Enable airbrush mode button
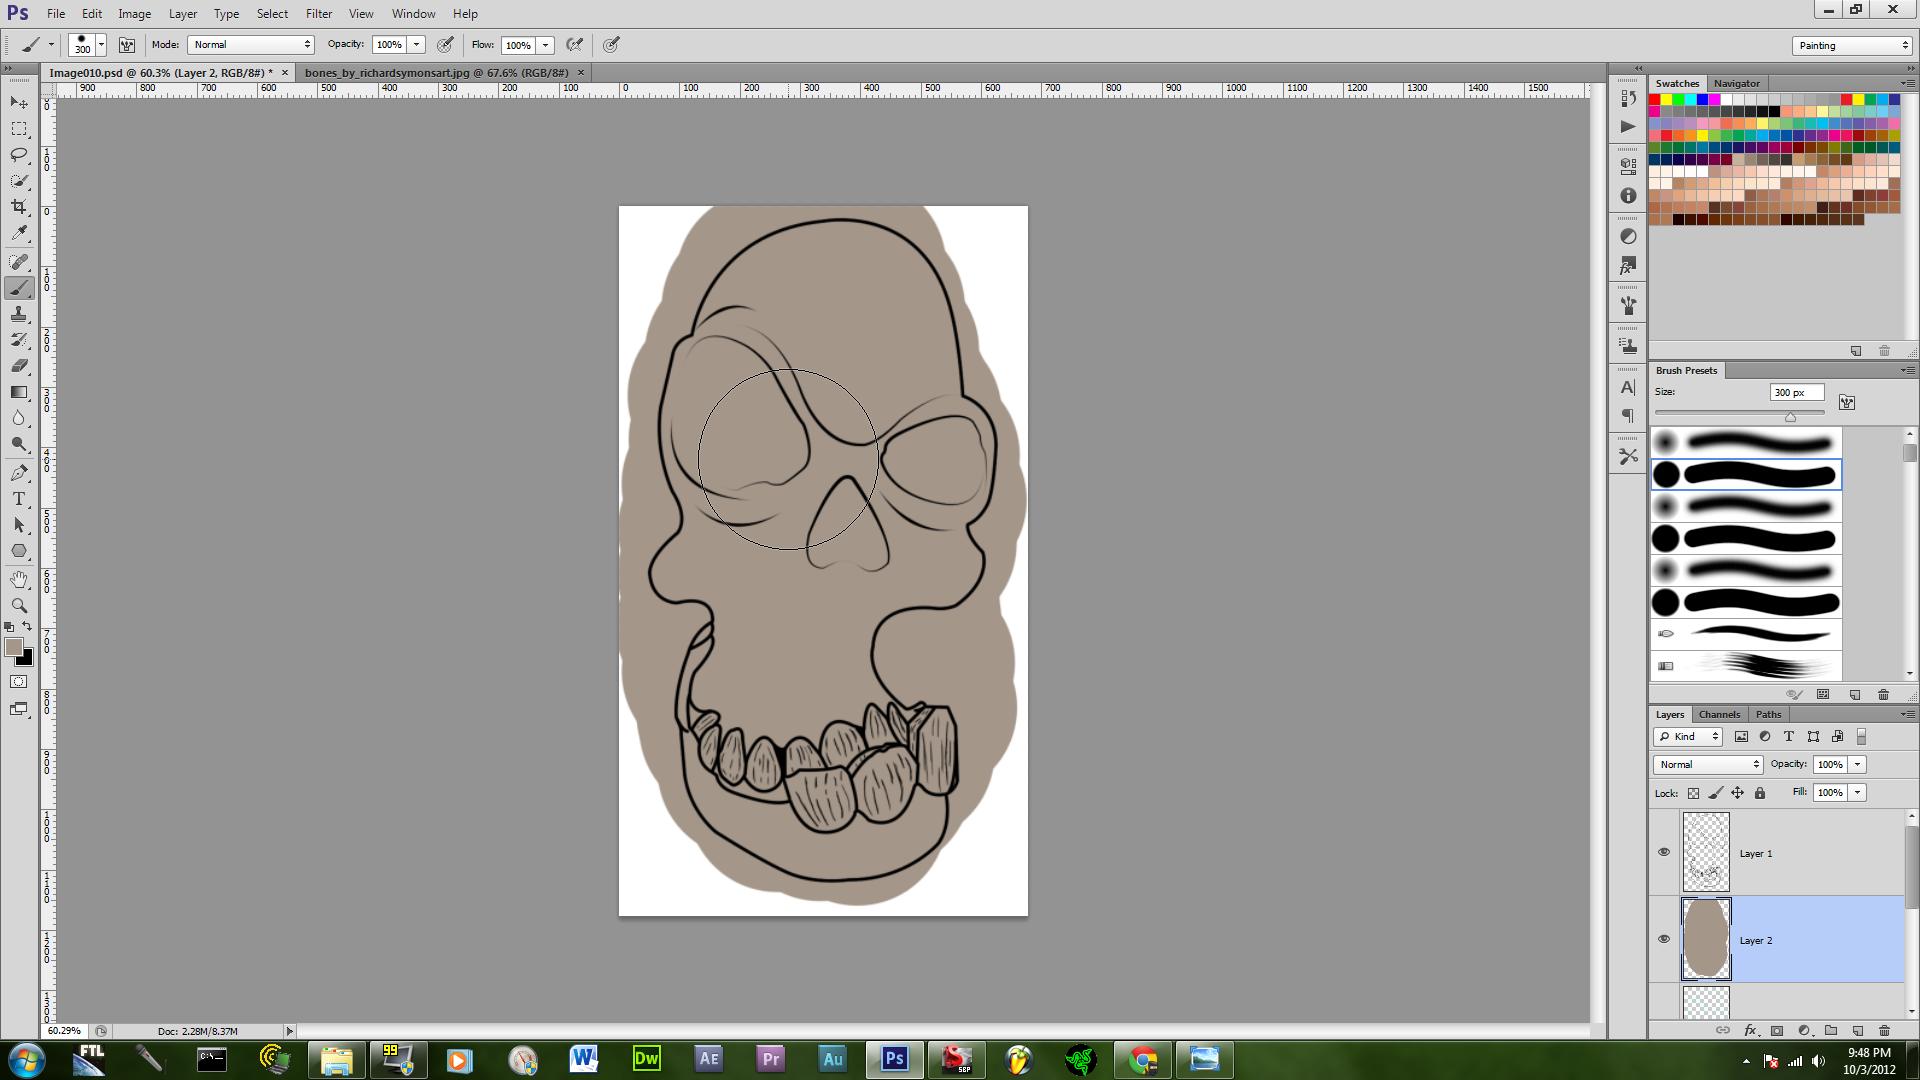 pyautogui.click(x=574, y=45)
